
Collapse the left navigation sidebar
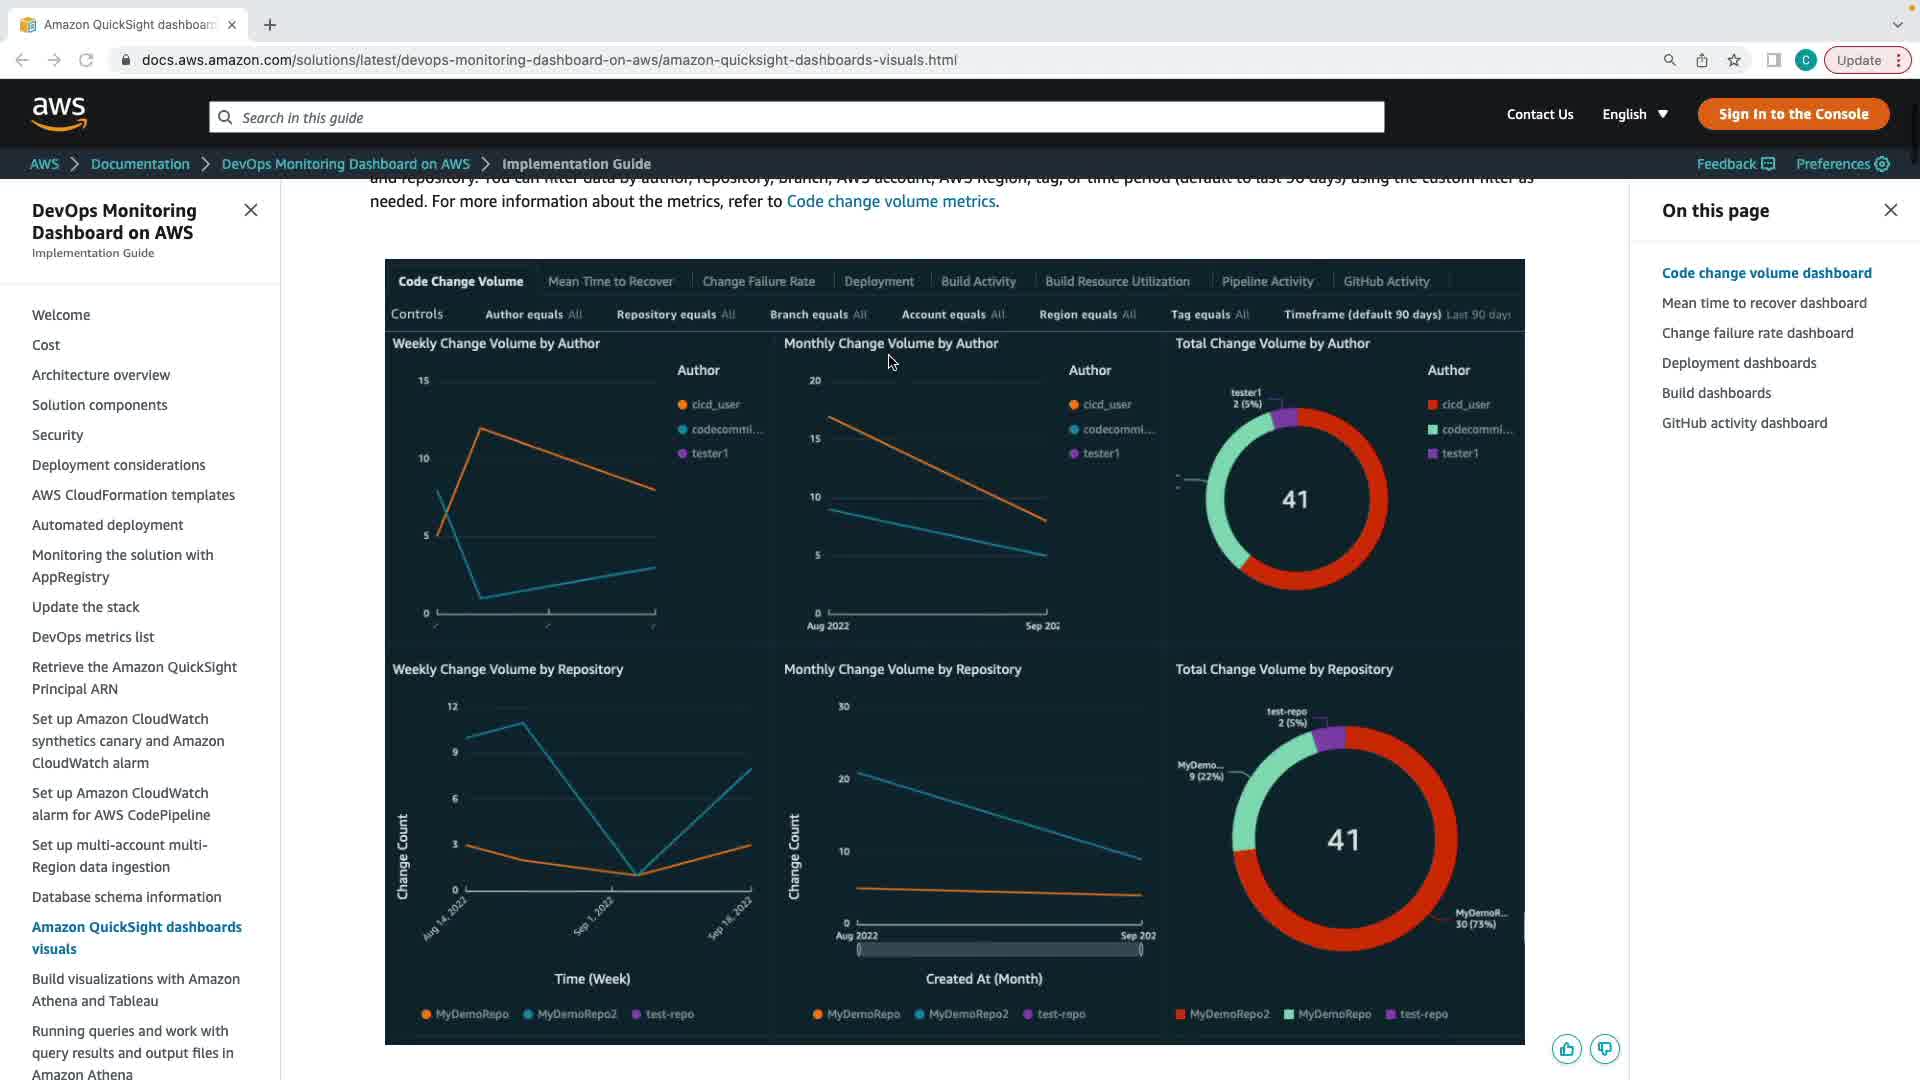pyautogui.click(x=251, y=210)
